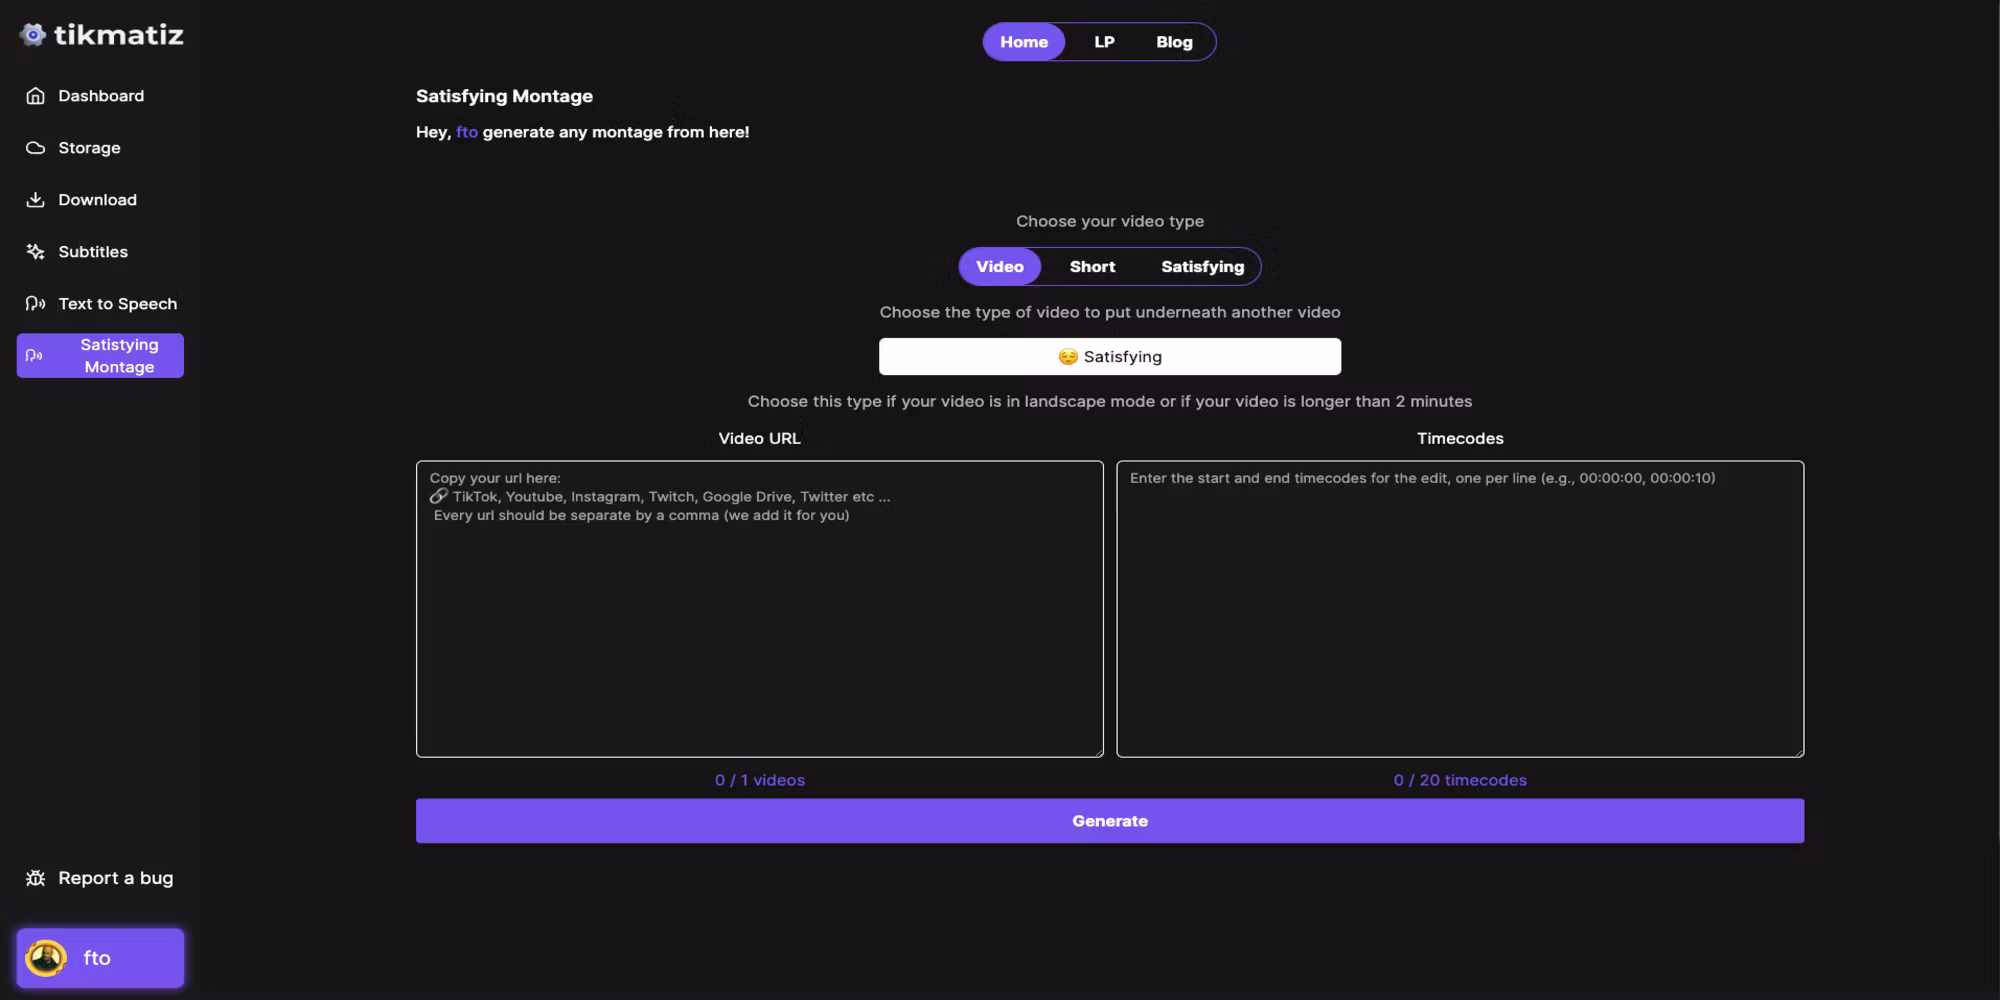Screen dimensions: 2000x1000
Task: Open the Satisfying underneath-video dropdown
Action: coord(1109,357)
